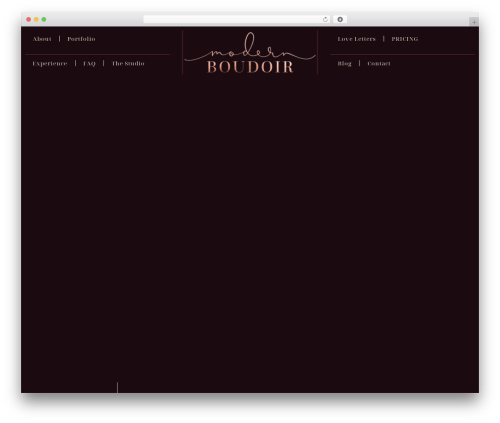Viewport: 500px width, 423px height.
Task: Reload the page via refresh icon
Action: pyautogui.click(x=325, y=19)
